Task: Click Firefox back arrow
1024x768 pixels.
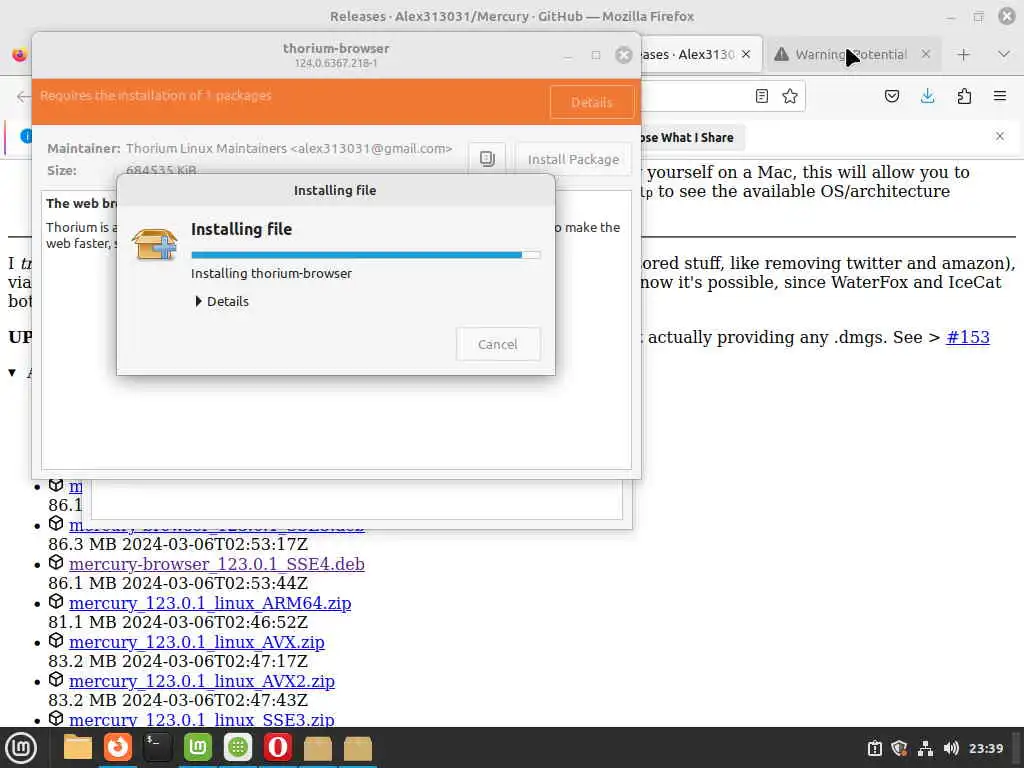Action: (23, 97)
